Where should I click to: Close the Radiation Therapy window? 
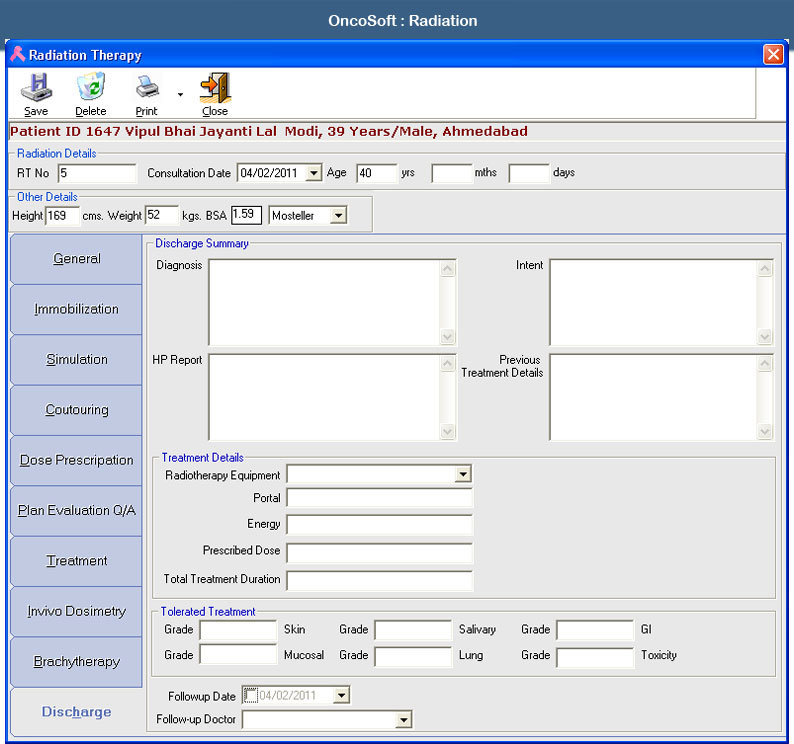(773, 54)
